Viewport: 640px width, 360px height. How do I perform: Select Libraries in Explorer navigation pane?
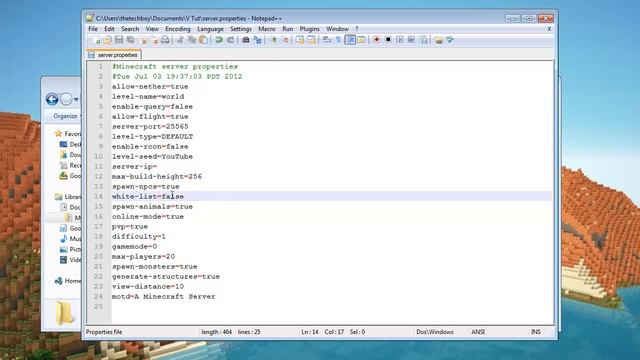click(x=68, y=197)
